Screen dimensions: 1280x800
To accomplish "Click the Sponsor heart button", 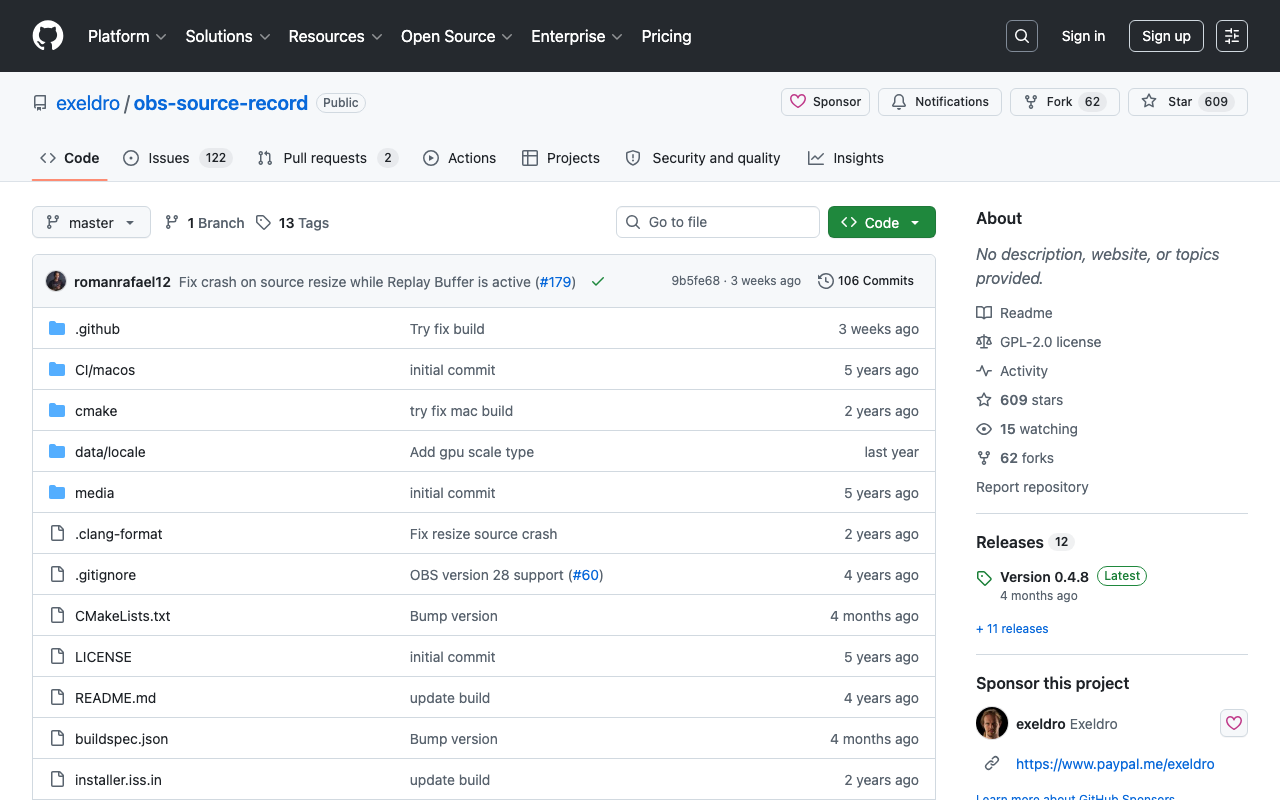I will (825, 102).
